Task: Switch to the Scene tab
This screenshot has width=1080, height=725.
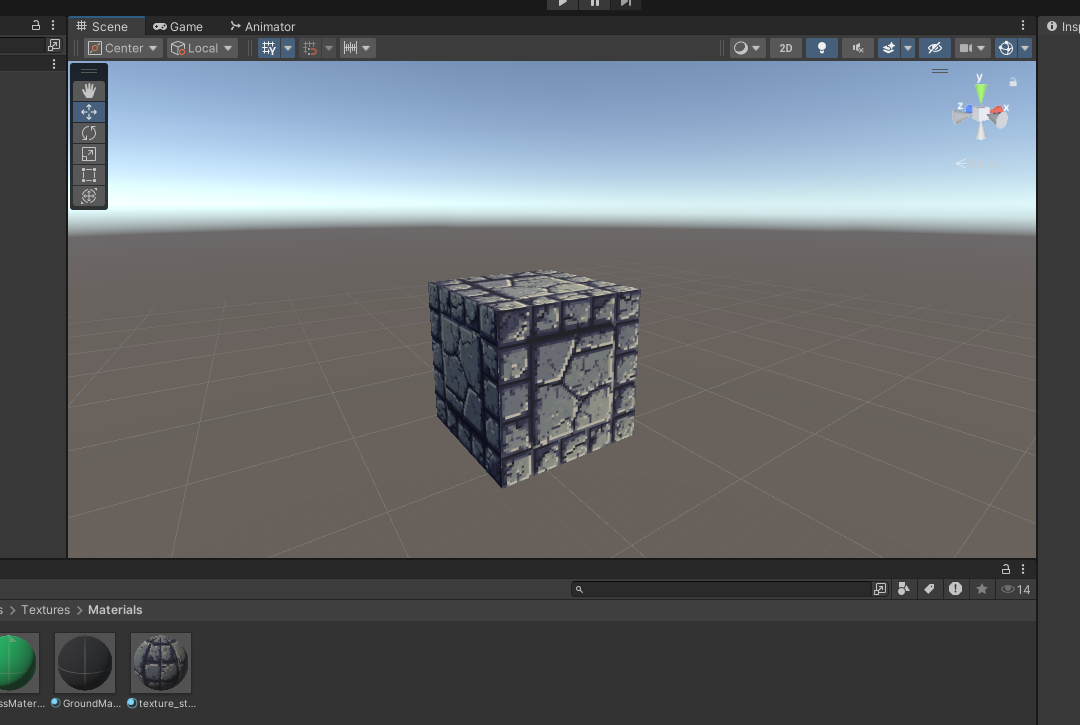Action: [103, 26]
